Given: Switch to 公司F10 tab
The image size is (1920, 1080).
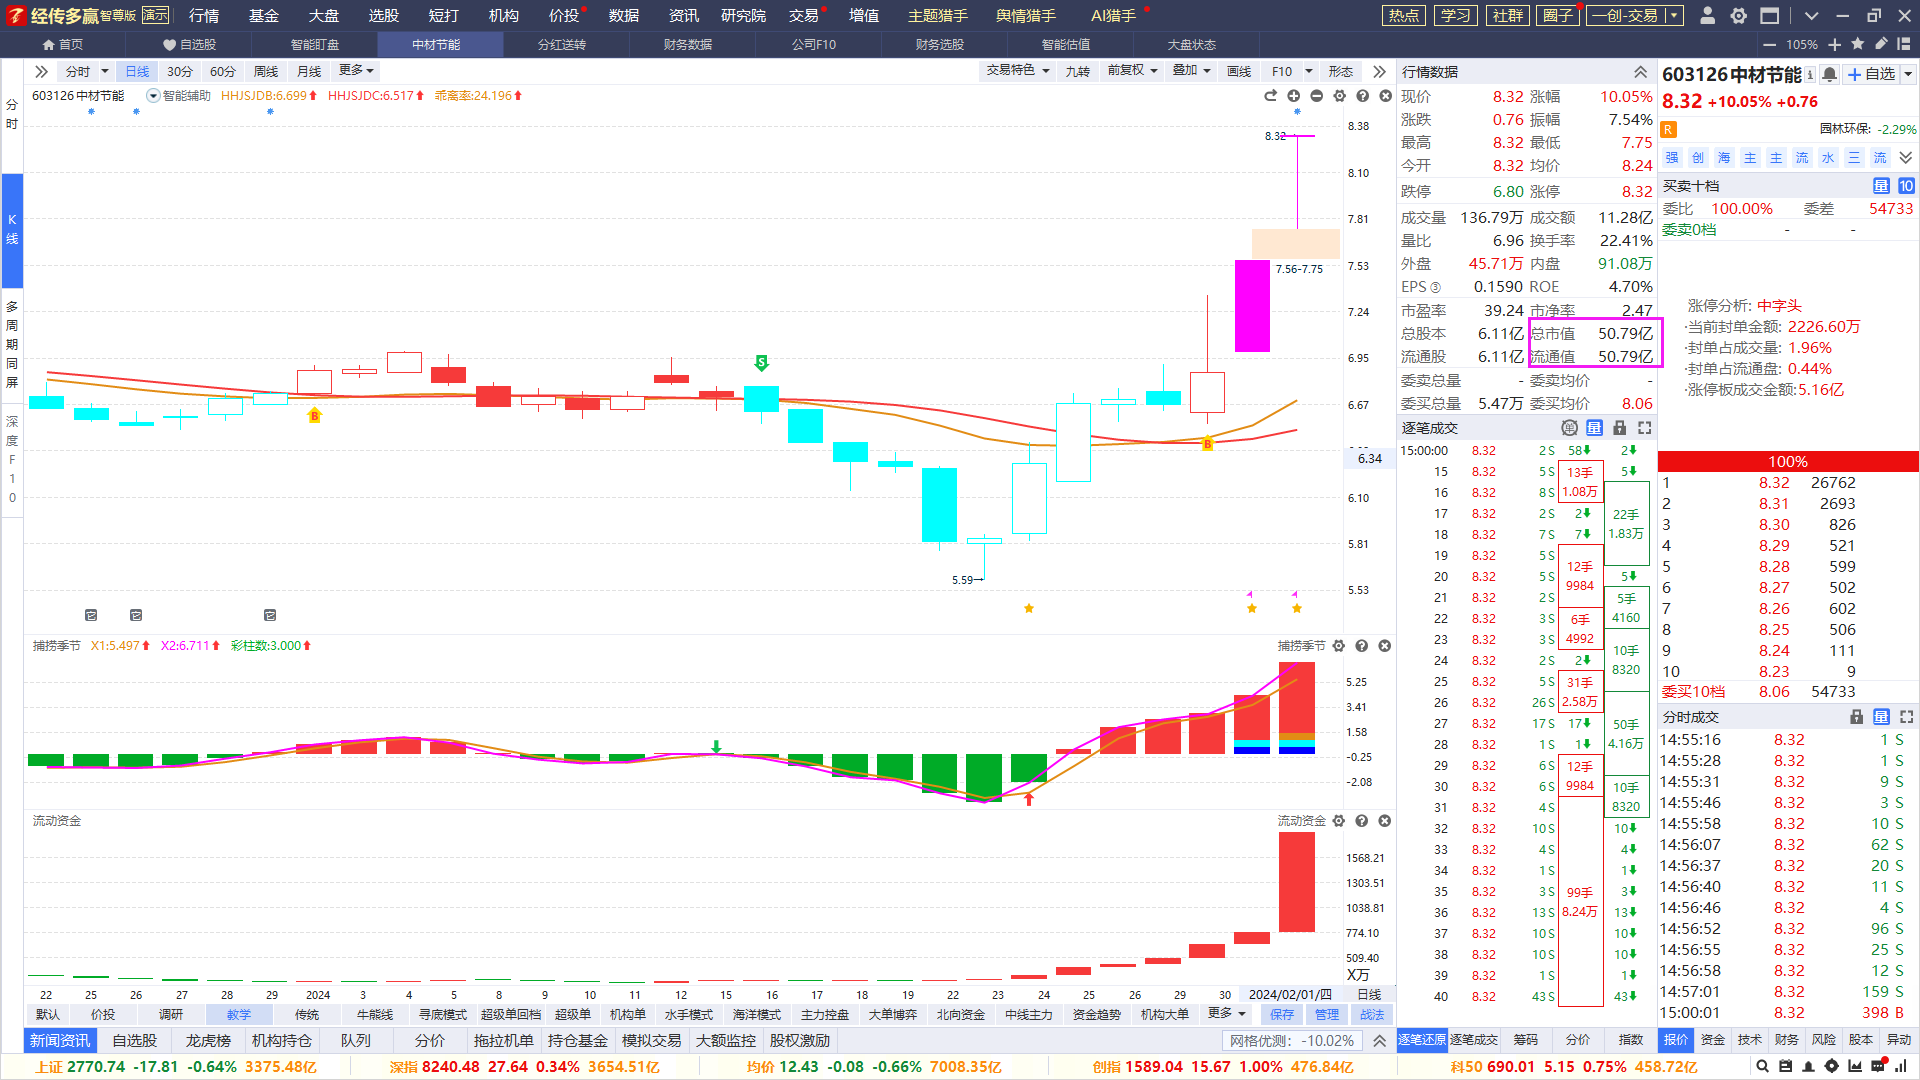Looking at the screenshot, I should click(814, 44).
